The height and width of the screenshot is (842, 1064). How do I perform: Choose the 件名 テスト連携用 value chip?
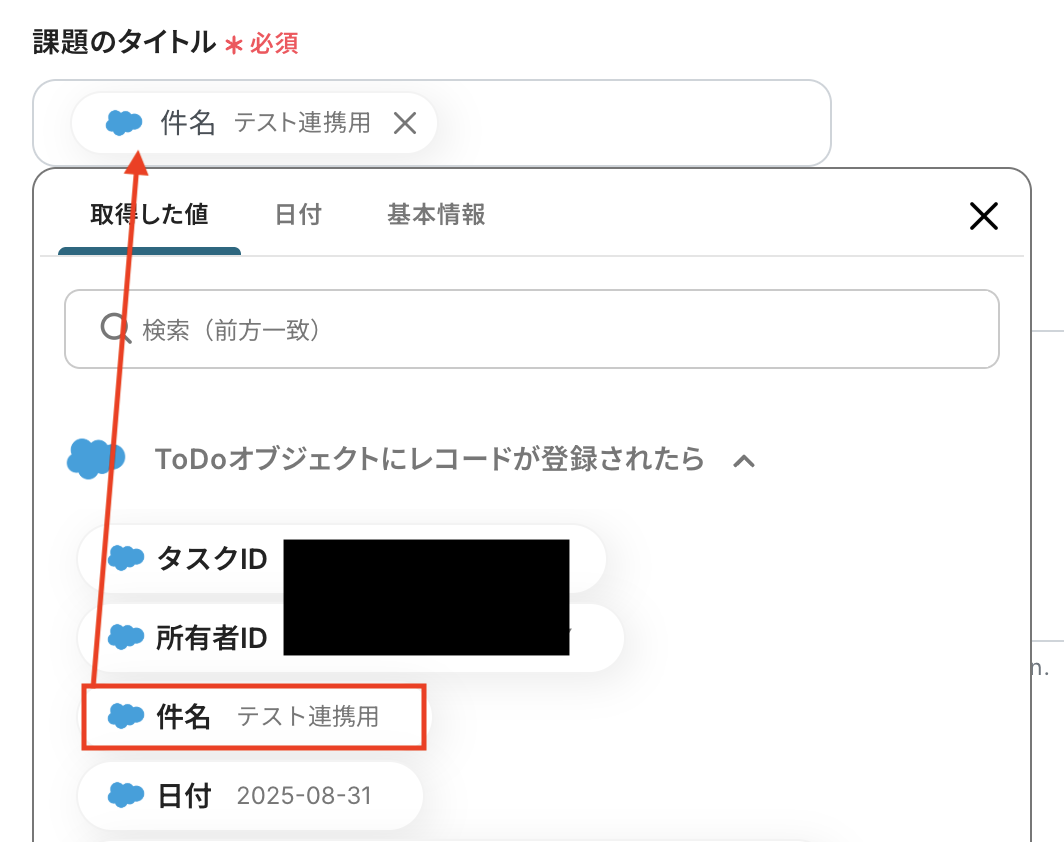pyautogui.click(x=254, y=716)
